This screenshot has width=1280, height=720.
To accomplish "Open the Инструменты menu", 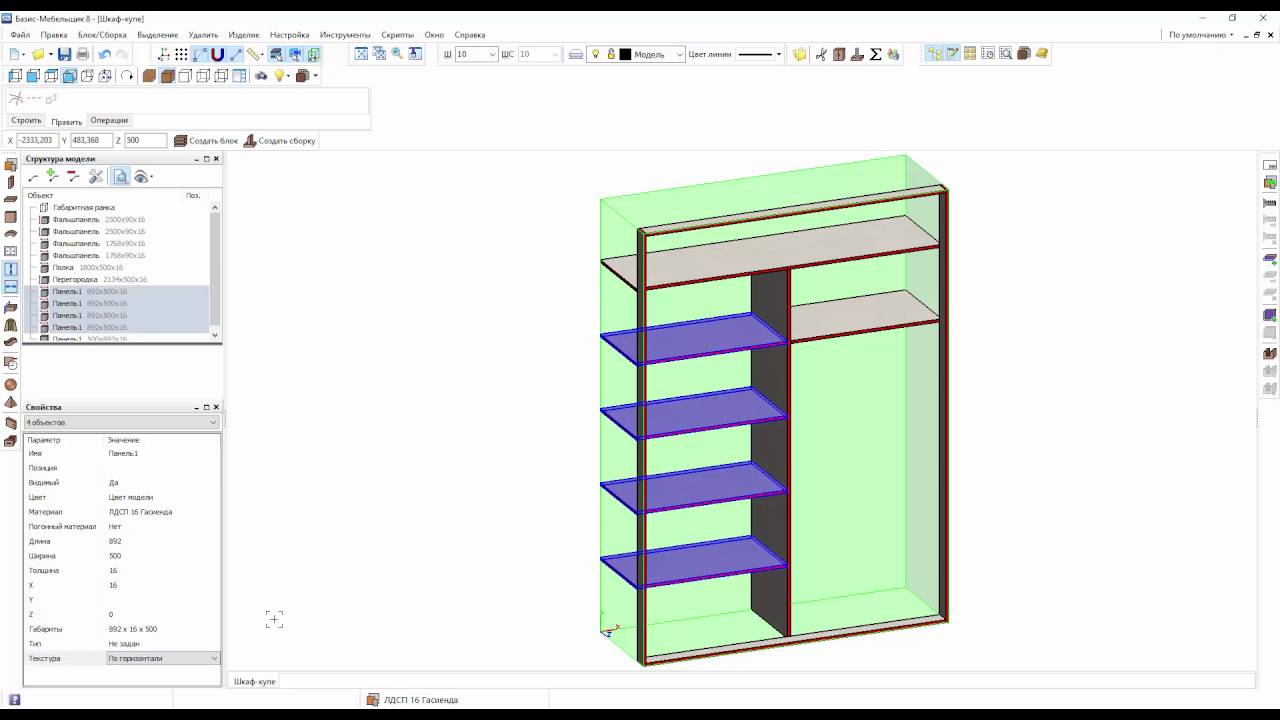I will point(345,35).
